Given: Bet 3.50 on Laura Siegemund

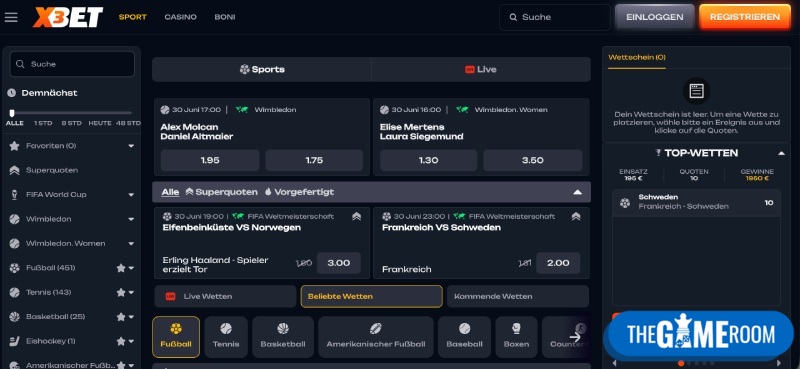Looking at the screenshot, I should (x=533, y=160).
